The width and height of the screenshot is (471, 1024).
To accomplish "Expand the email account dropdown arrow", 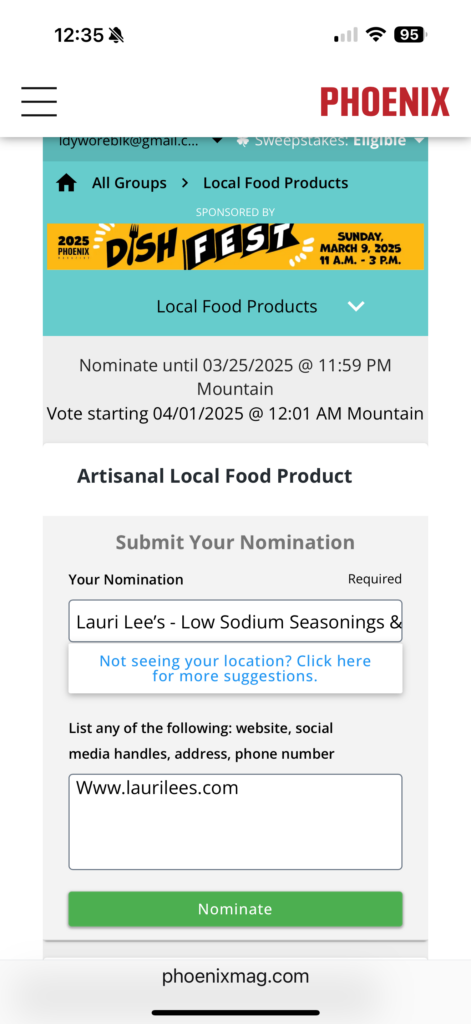I will point(218,140).
